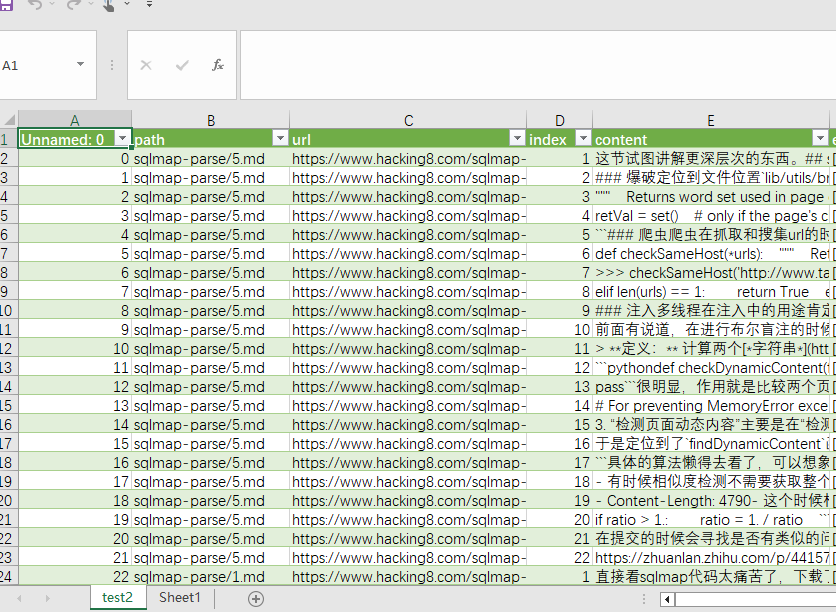Image resolution: width=836 pixels, height=612 pixels.
Task: Click the Select All corner triangle
Action: pyautogui.click(x=10, y=119)
